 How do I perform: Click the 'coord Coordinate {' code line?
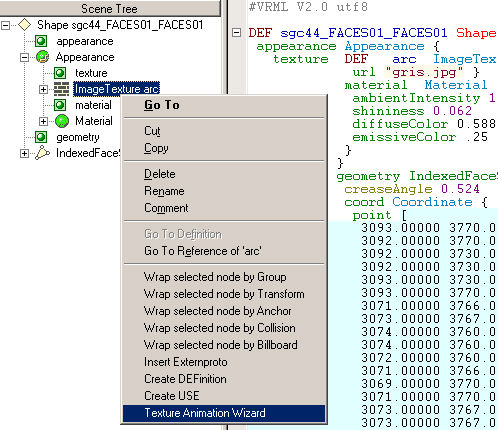[416, 202]
